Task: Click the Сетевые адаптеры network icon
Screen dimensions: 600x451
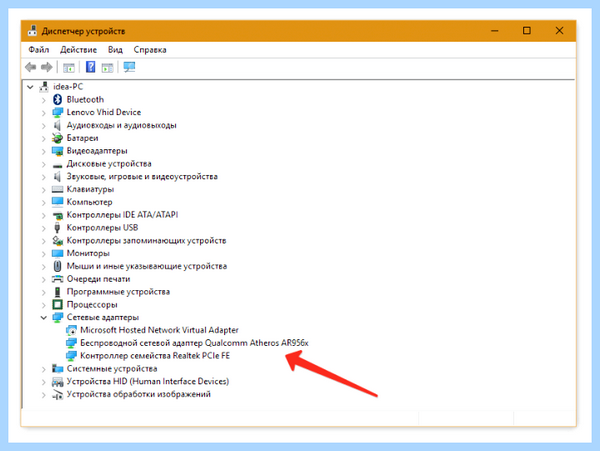Action: pos(57,317)
